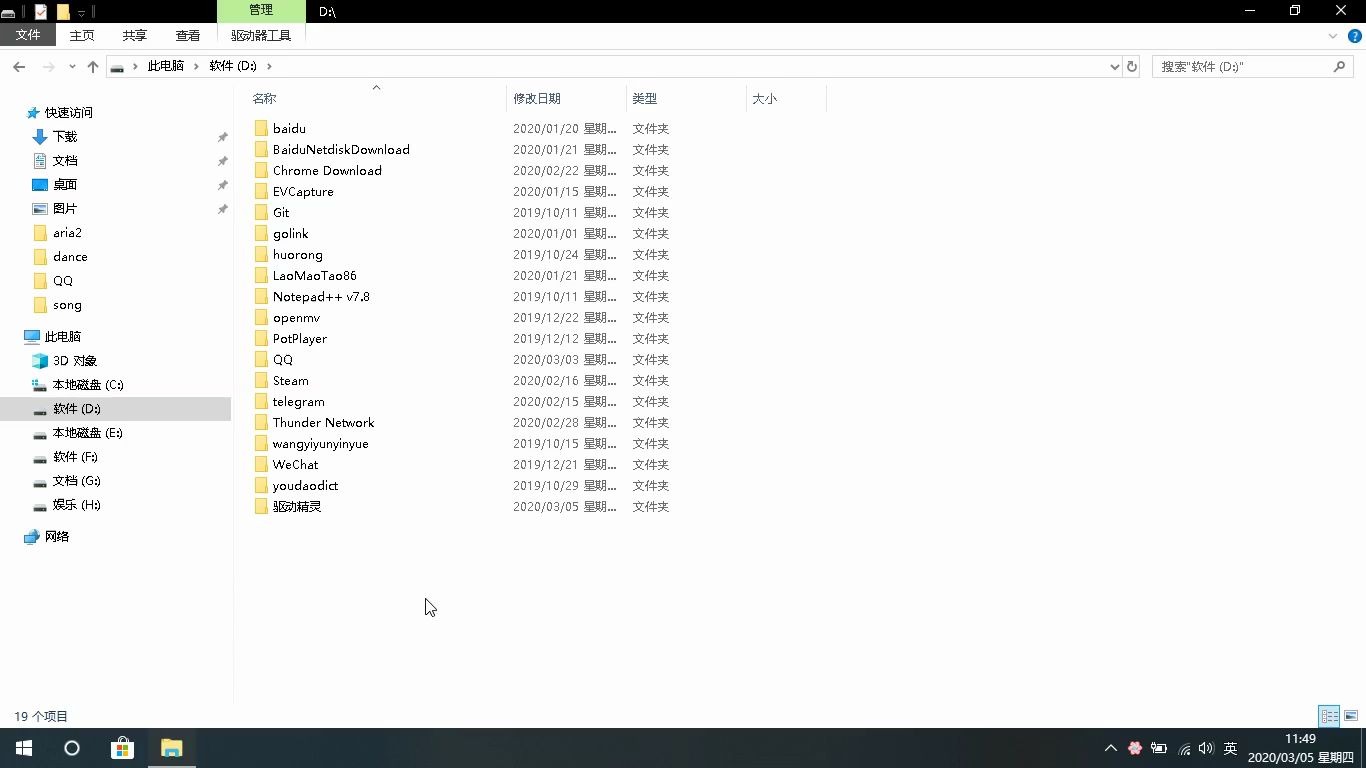Go back using the back arrow

tap(19, 66)
